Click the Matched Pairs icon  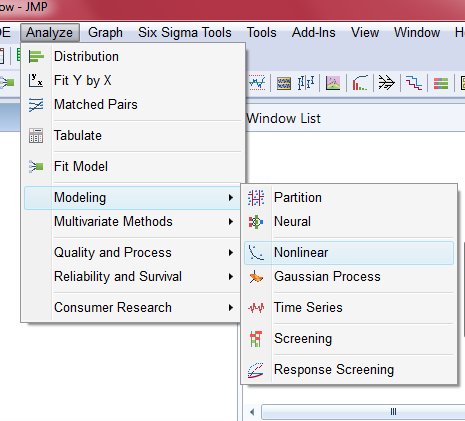(x=36, y=105)
